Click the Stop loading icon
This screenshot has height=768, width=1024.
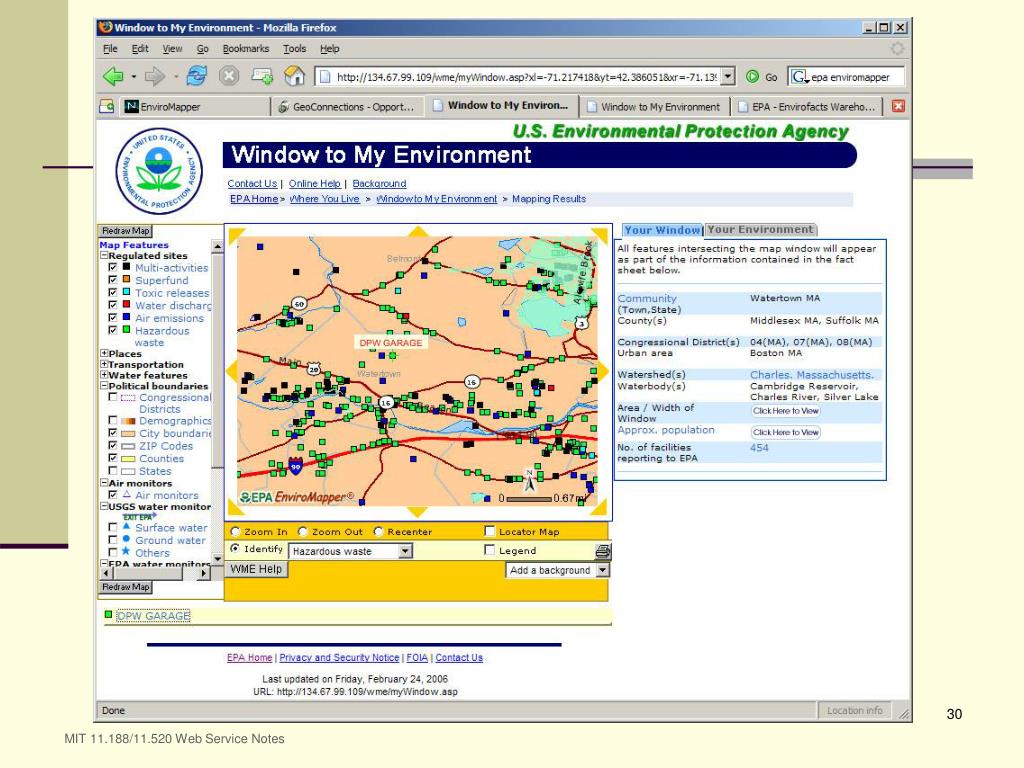pyautogui.click(x=229, y=76)
